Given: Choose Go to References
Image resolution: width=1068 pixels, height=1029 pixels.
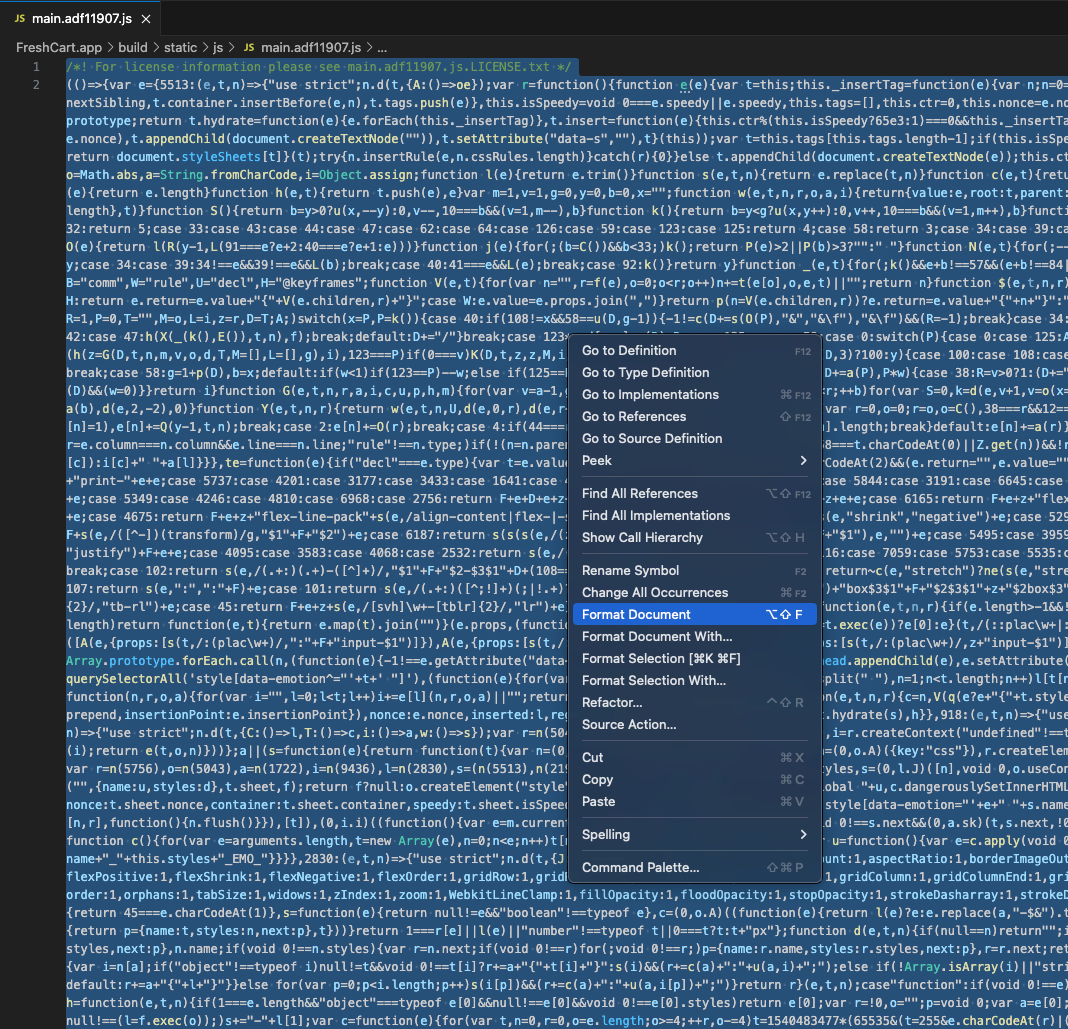Looking at the screenshot, I should (x=694, y=416).
